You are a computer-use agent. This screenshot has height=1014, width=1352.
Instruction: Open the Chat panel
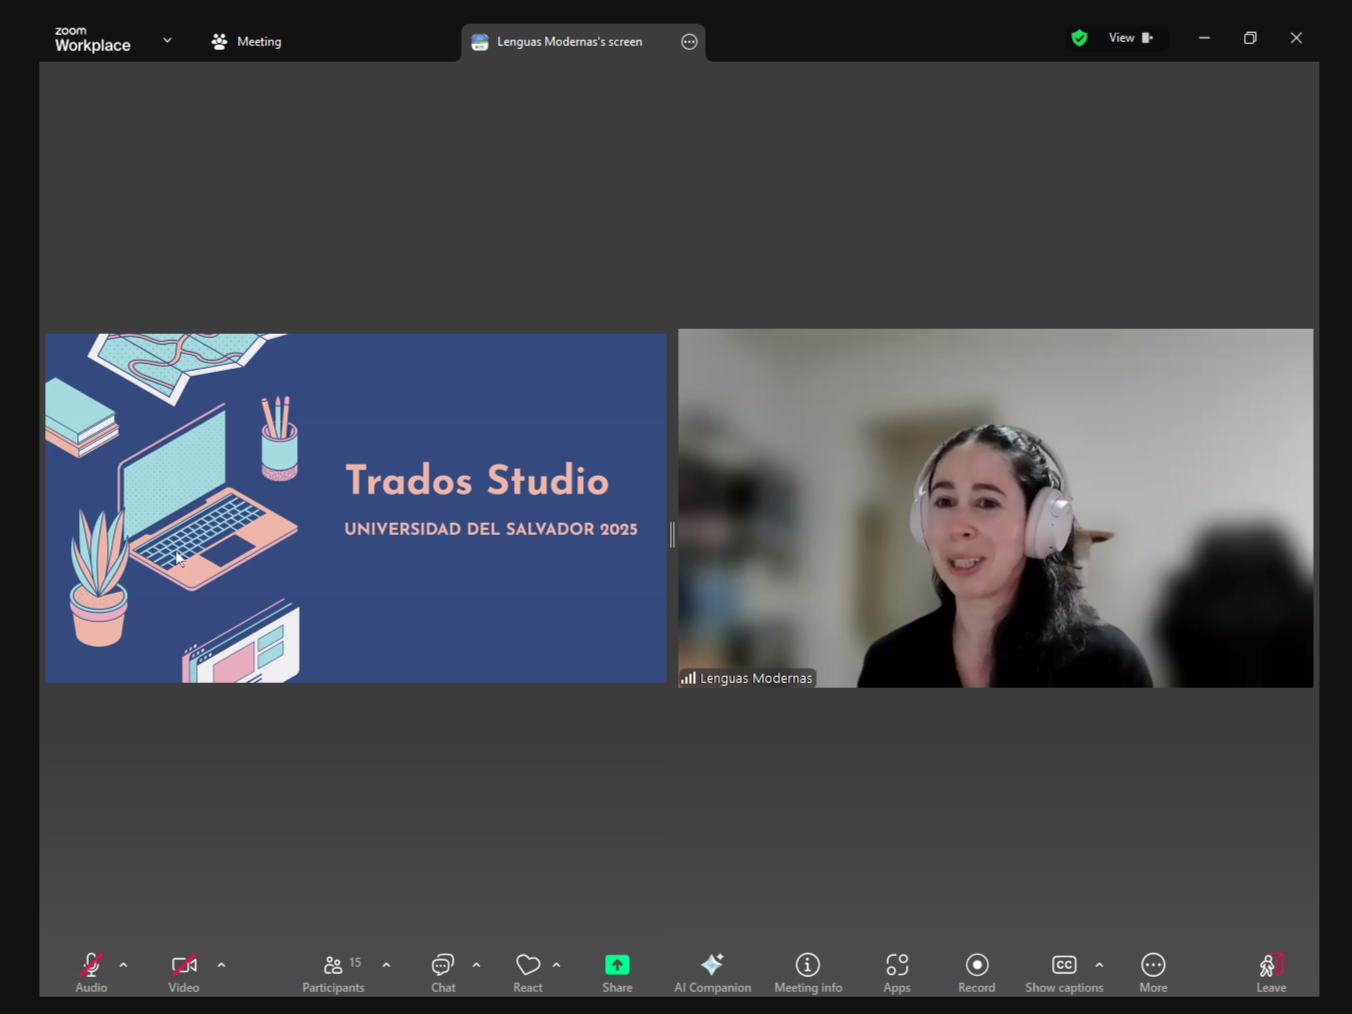(443, 972)
